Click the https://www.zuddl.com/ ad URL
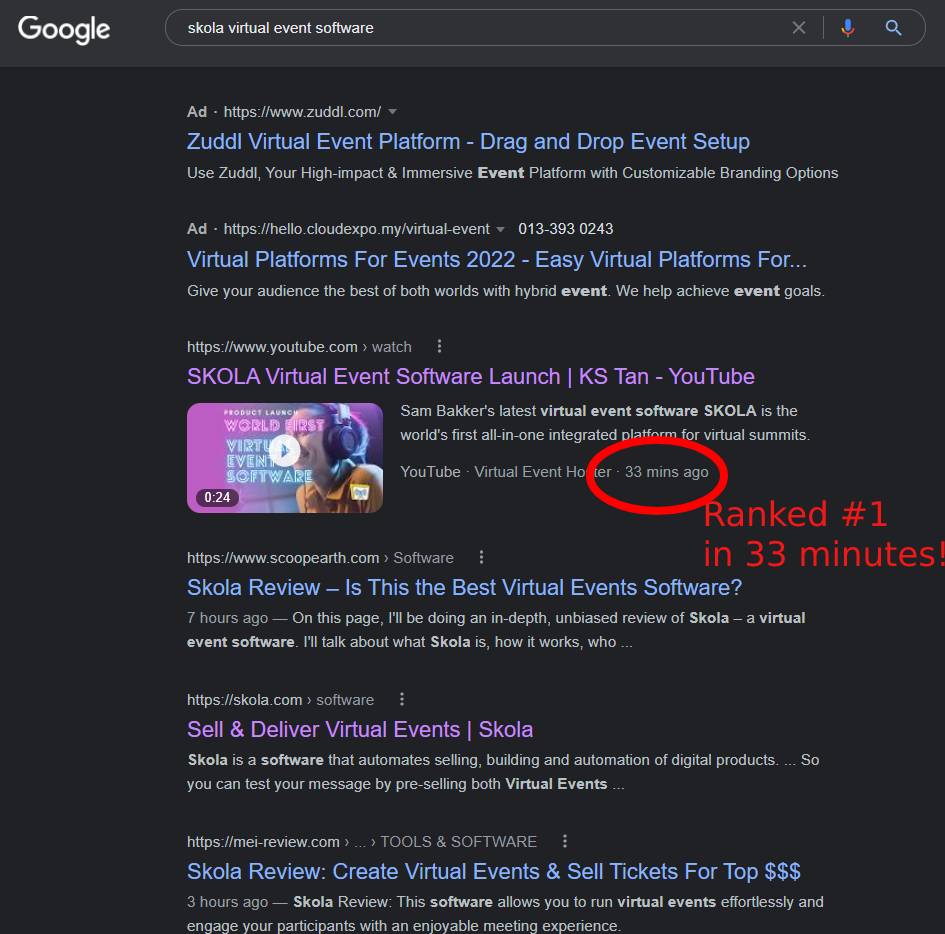945x934 pixels. coord(302,112)
